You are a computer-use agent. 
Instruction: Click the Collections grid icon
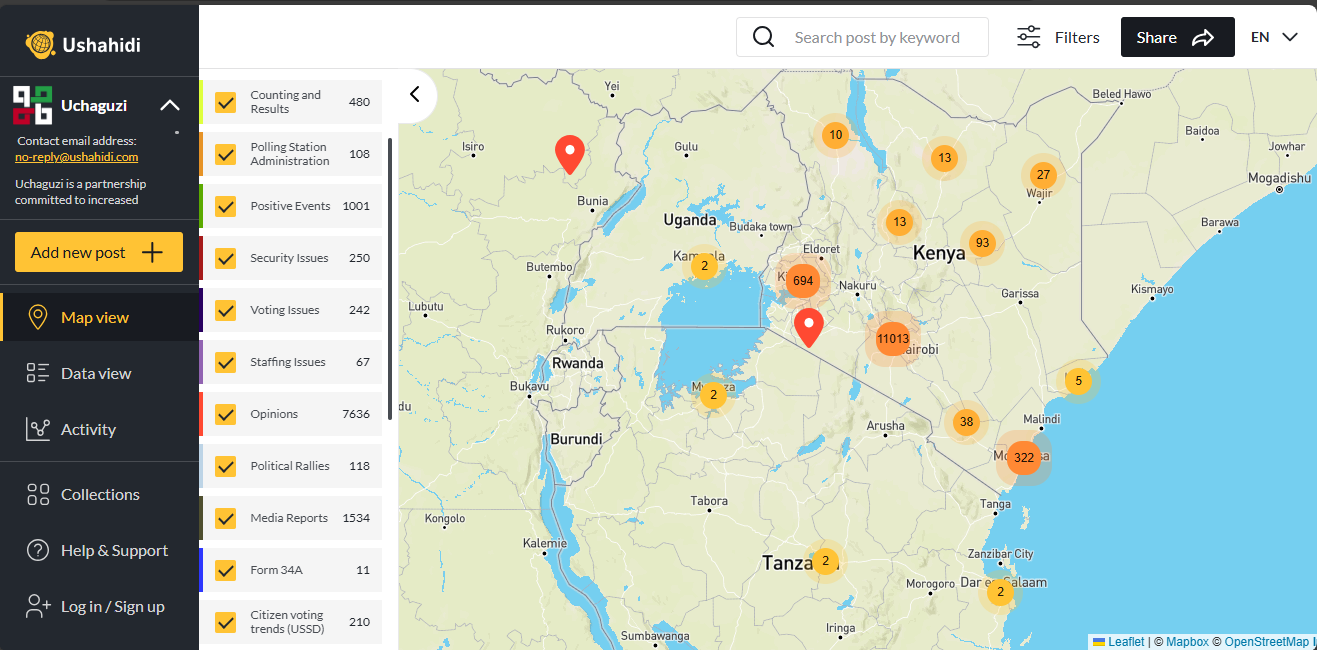[x=38, y=494]
